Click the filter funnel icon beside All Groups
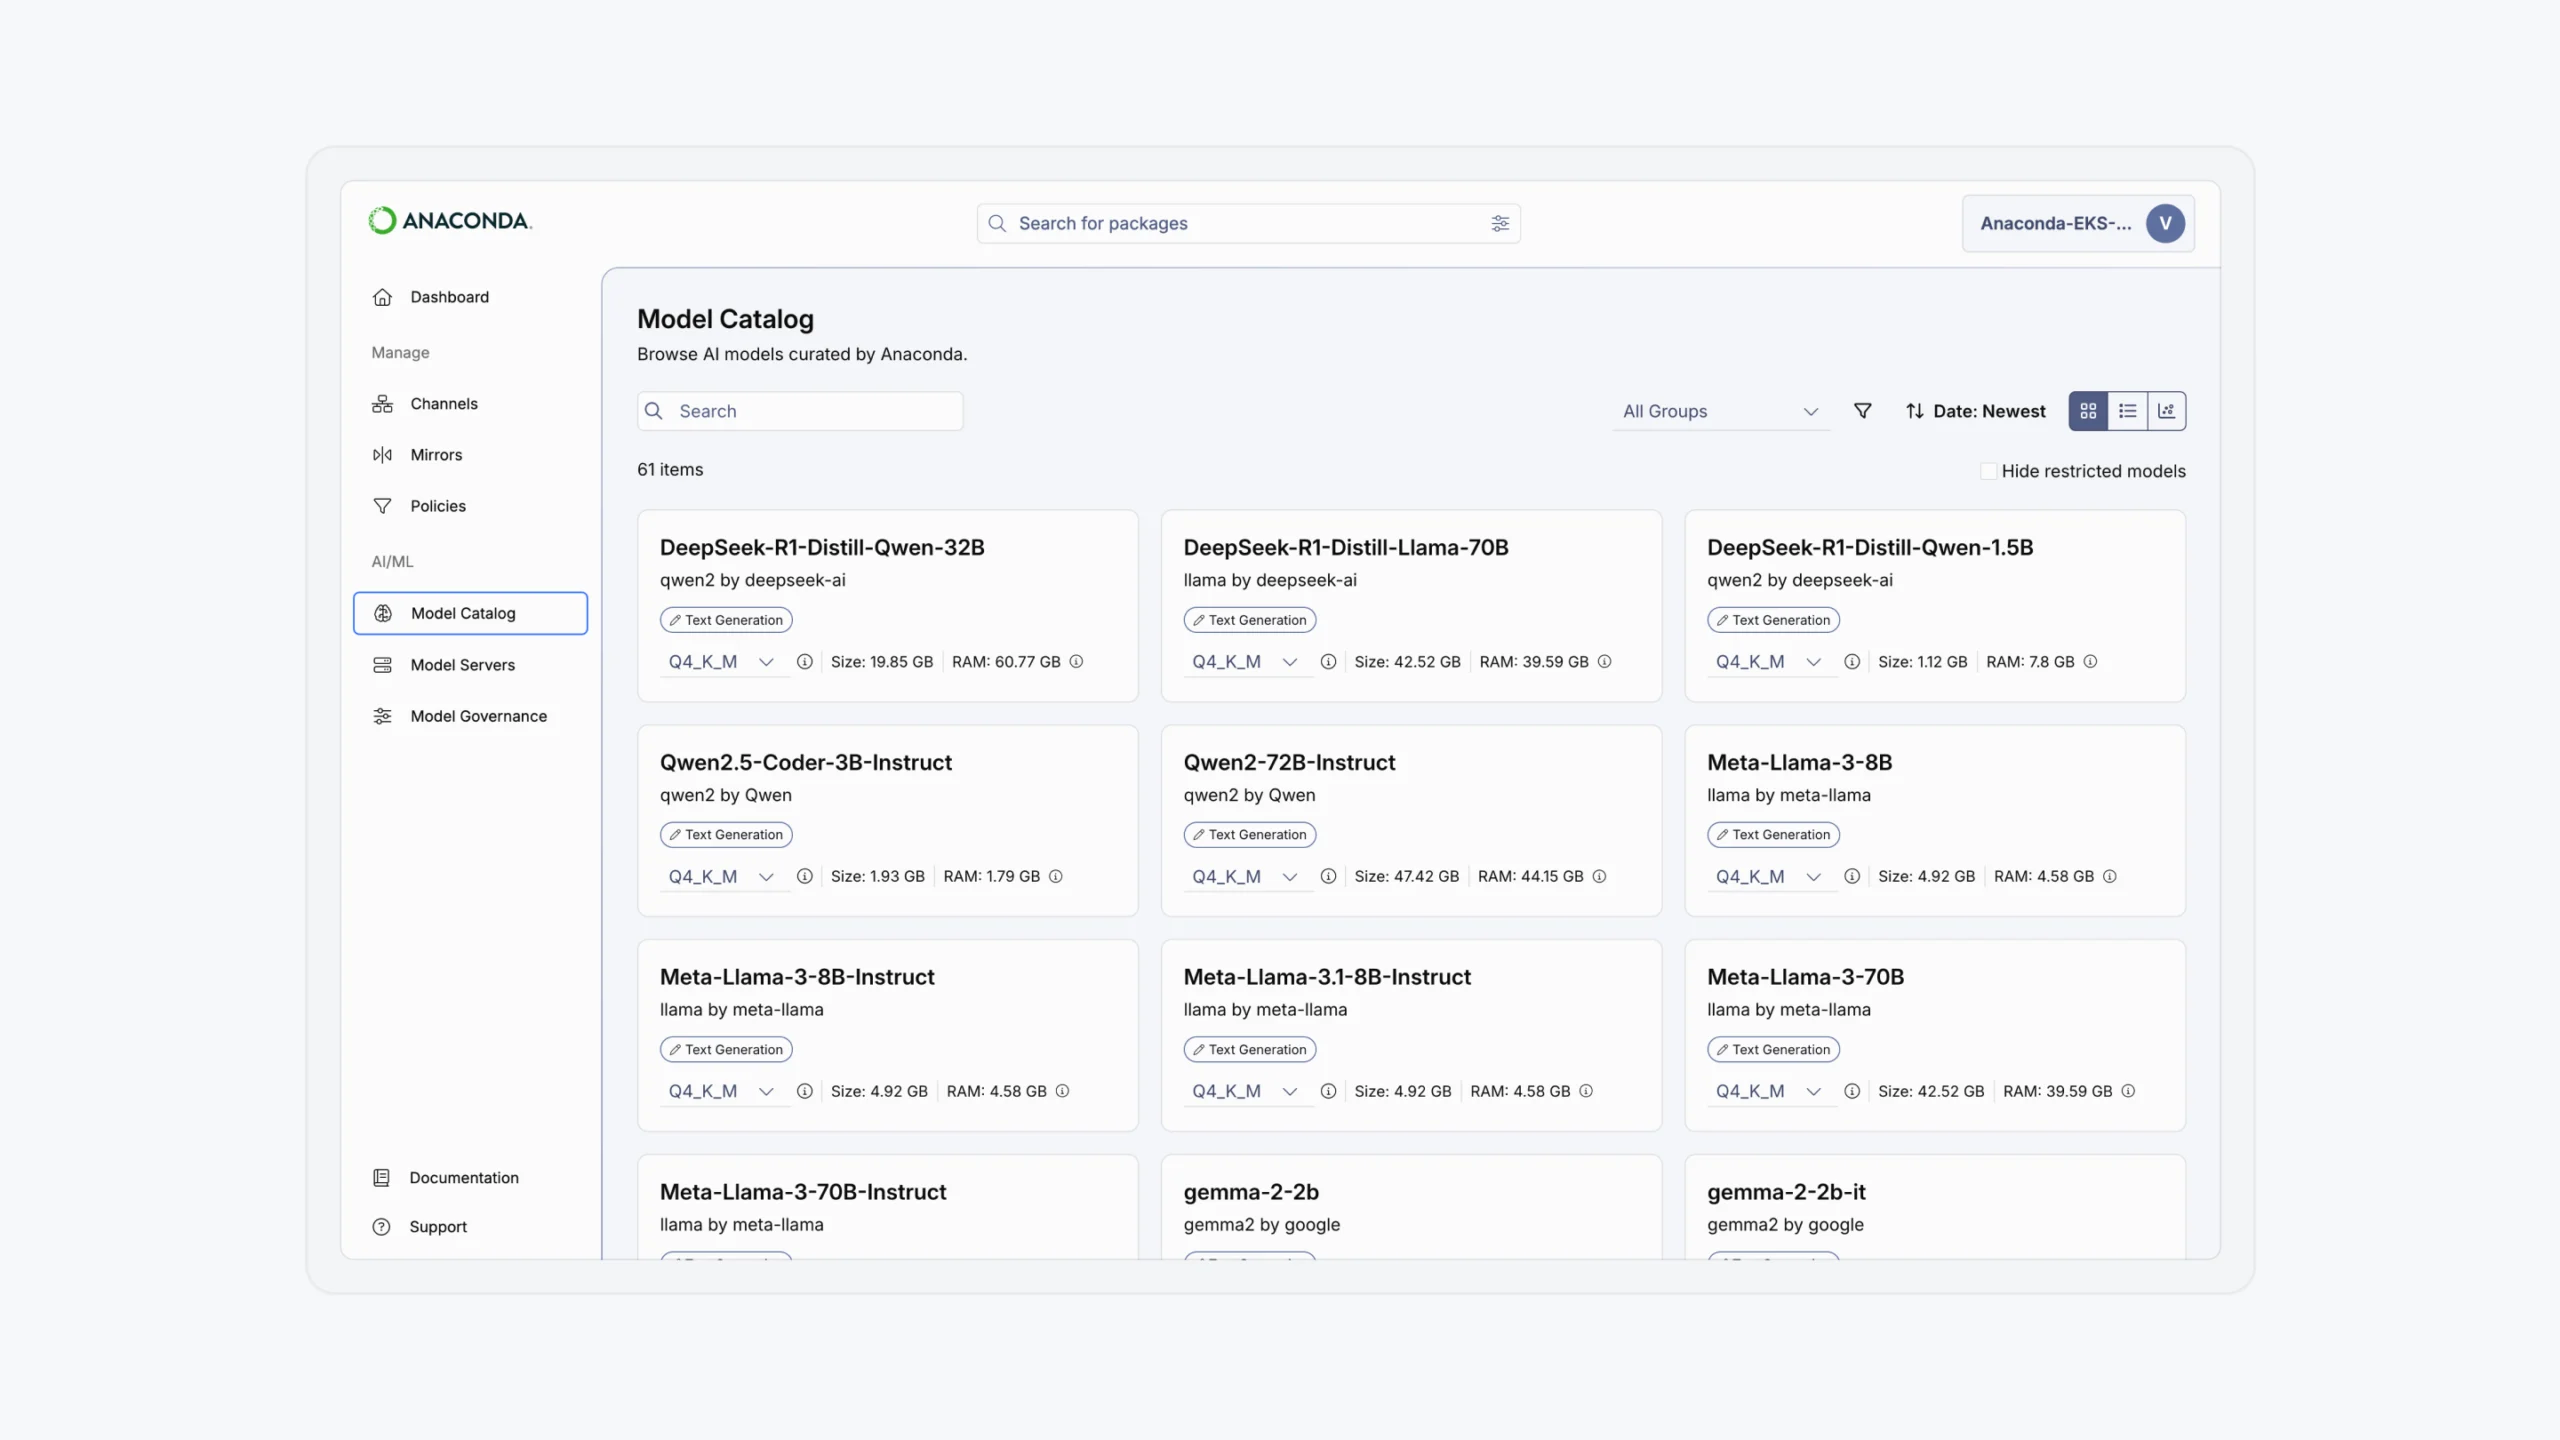2560x1440 pixels. point(1862,411)
